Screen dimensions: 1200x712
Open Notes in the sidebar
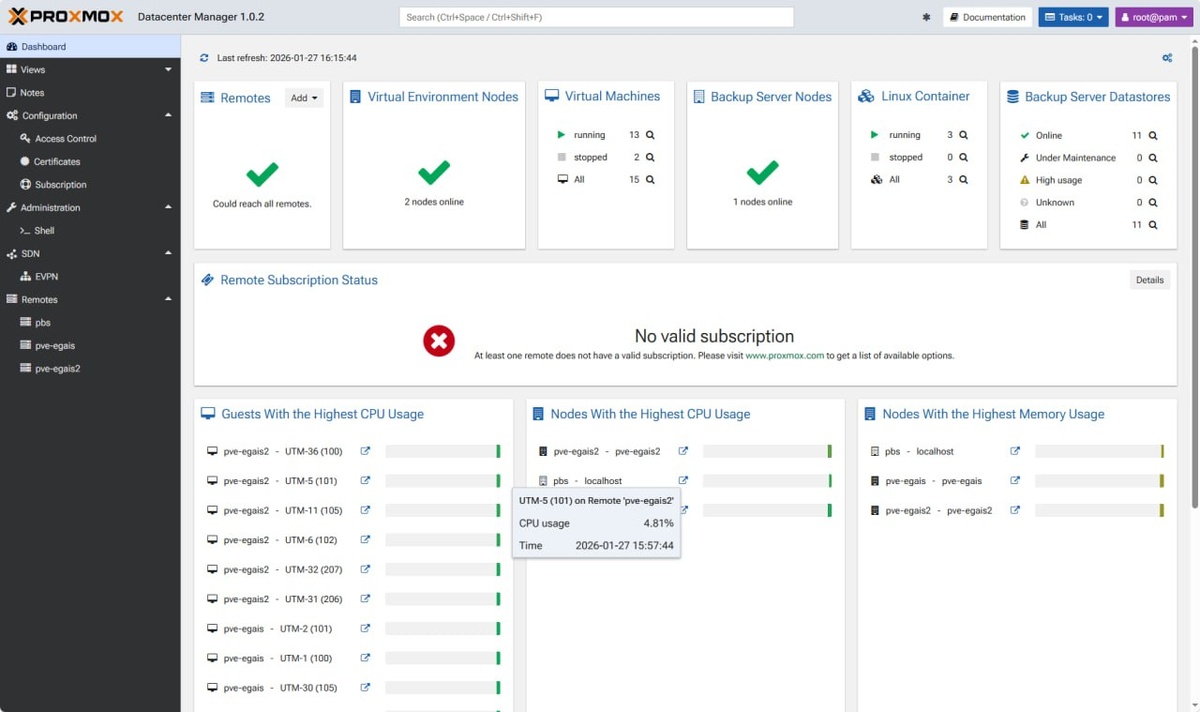pyautogui.click(x=90, y=93)
